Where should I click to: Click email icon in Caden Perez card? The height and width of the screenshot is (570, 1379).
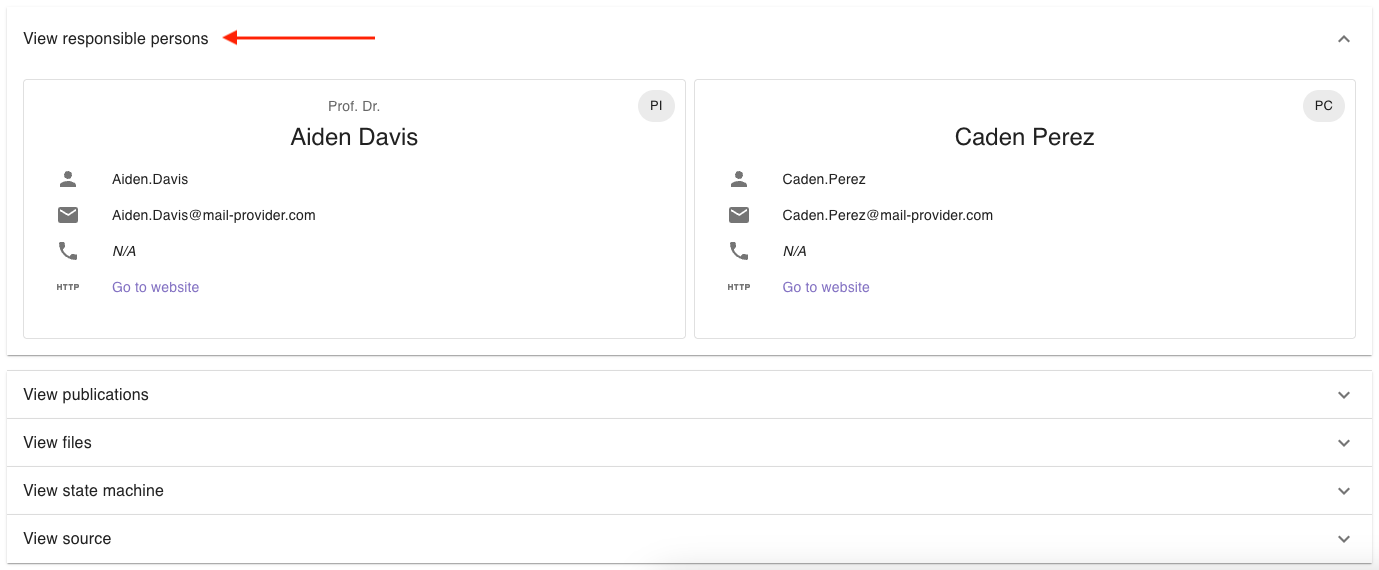tap(739, 215)
